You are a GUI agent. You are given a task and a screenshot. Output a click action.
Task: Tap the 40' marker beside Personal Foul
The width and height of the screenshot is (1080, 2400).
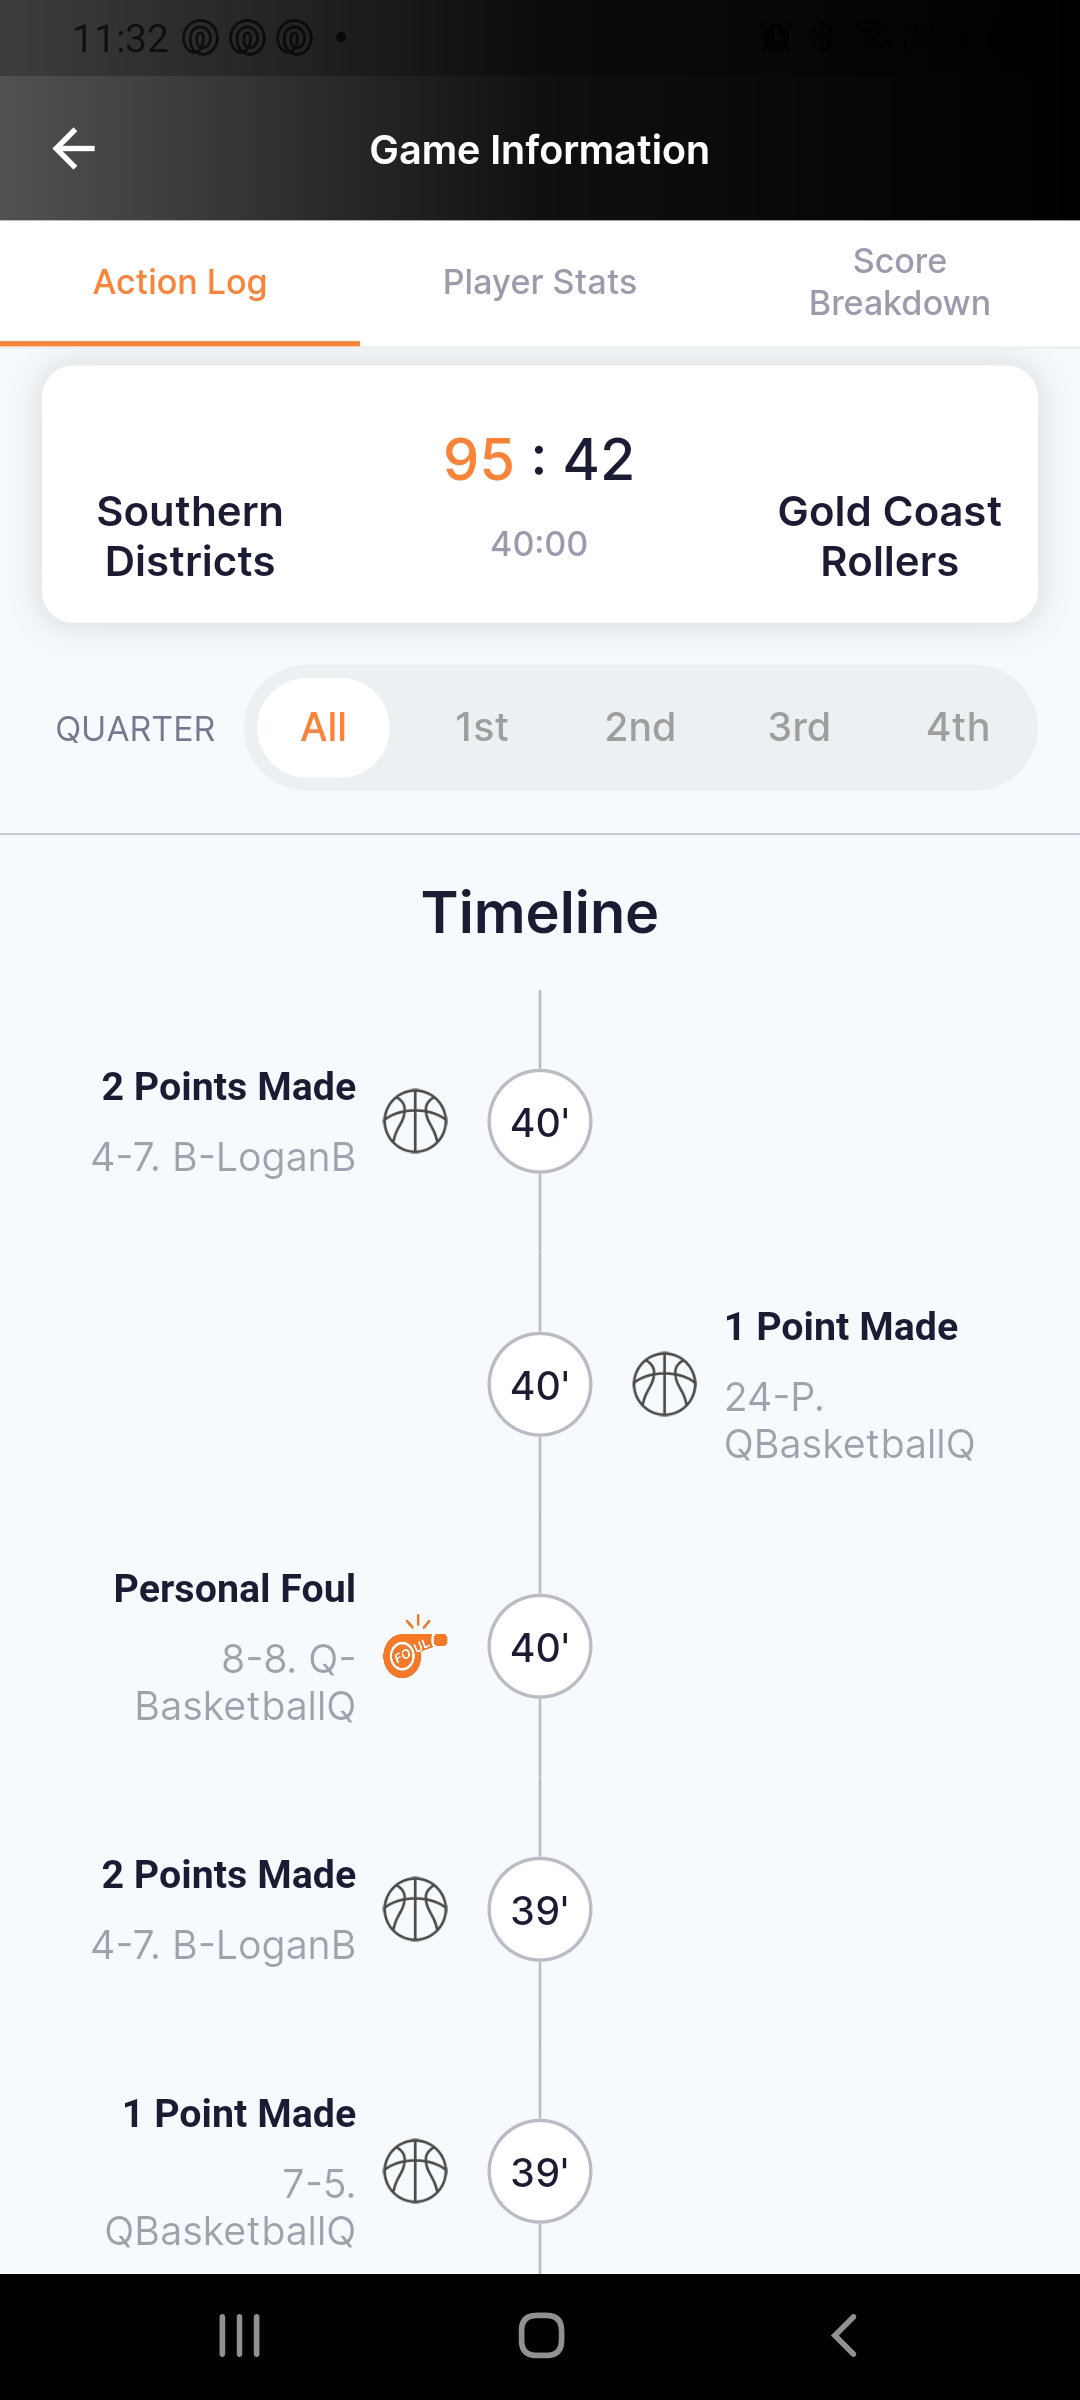point(540,1646)
